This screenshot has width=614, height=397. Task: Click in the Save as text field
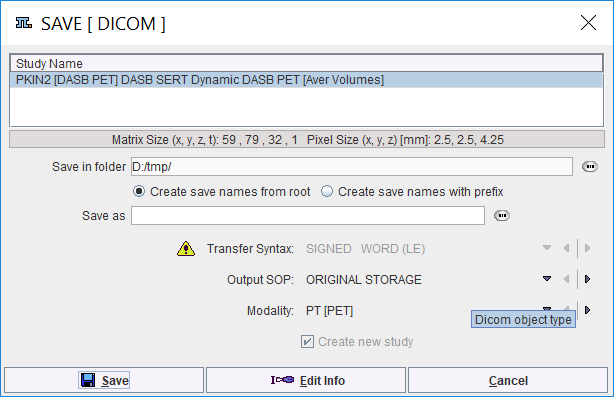click(308, 216)
